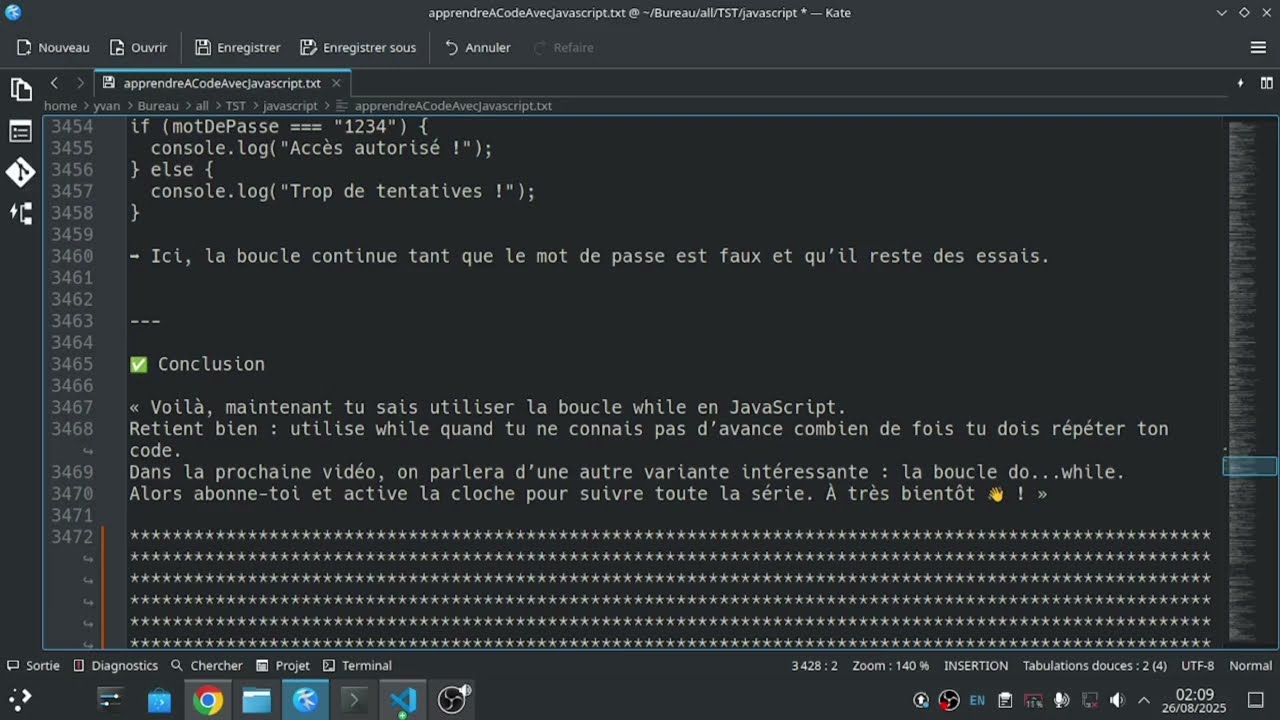
Task: Click the line starting with "Ici, la boucle"
Action: [589, 256]
